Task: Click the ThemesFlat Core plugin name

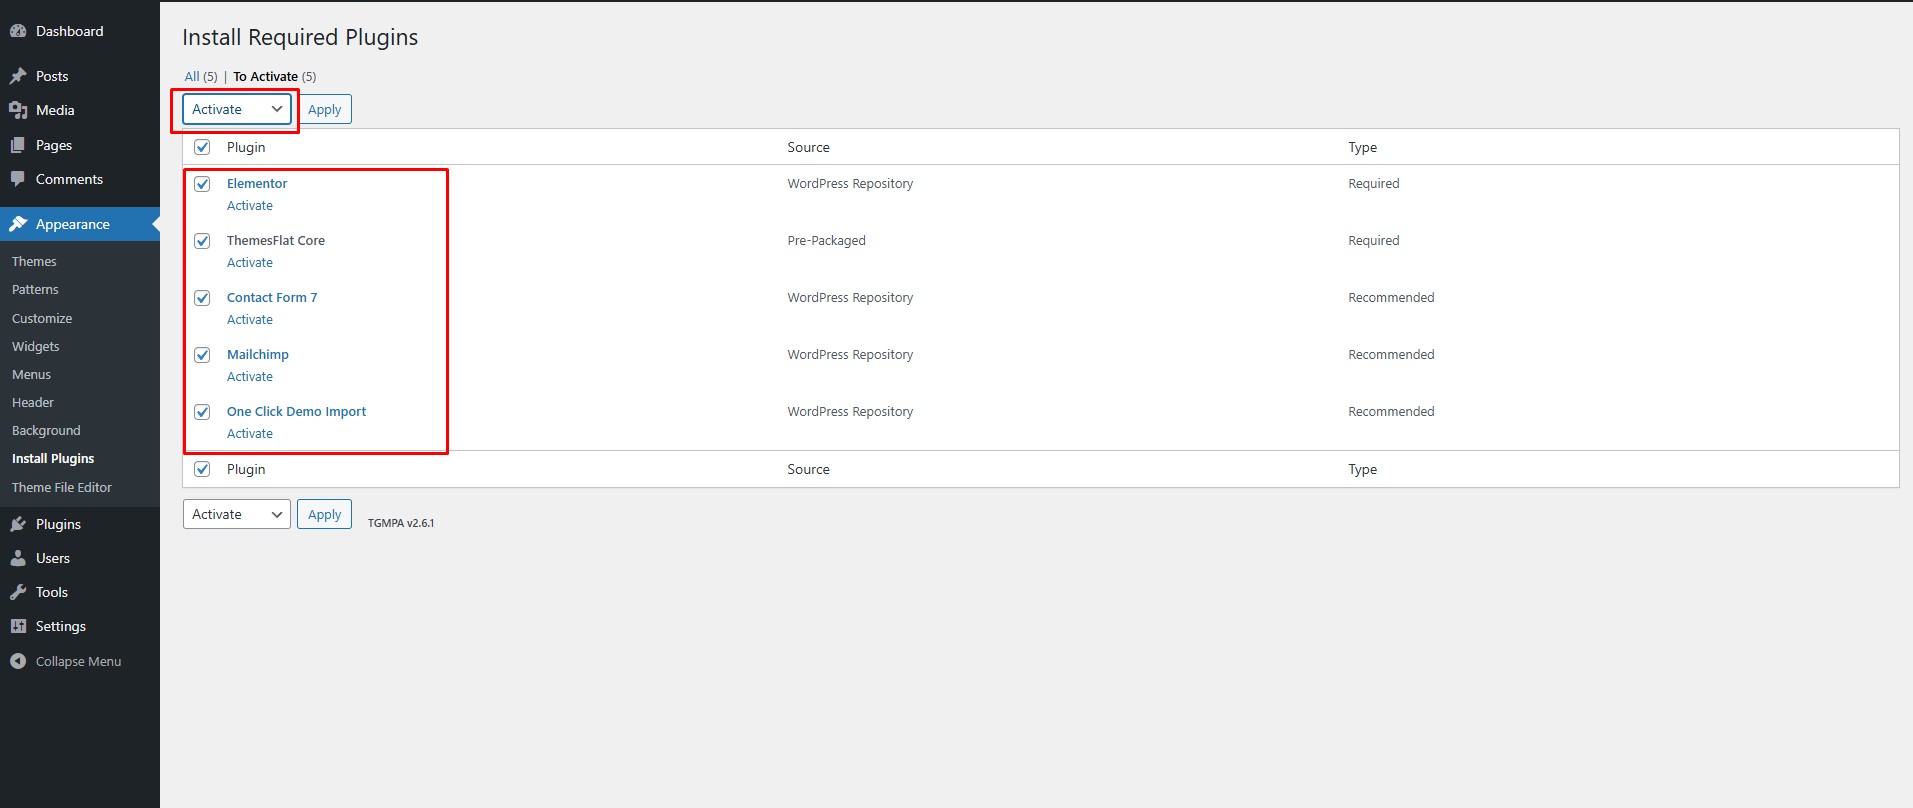Action: pos(276,240)
